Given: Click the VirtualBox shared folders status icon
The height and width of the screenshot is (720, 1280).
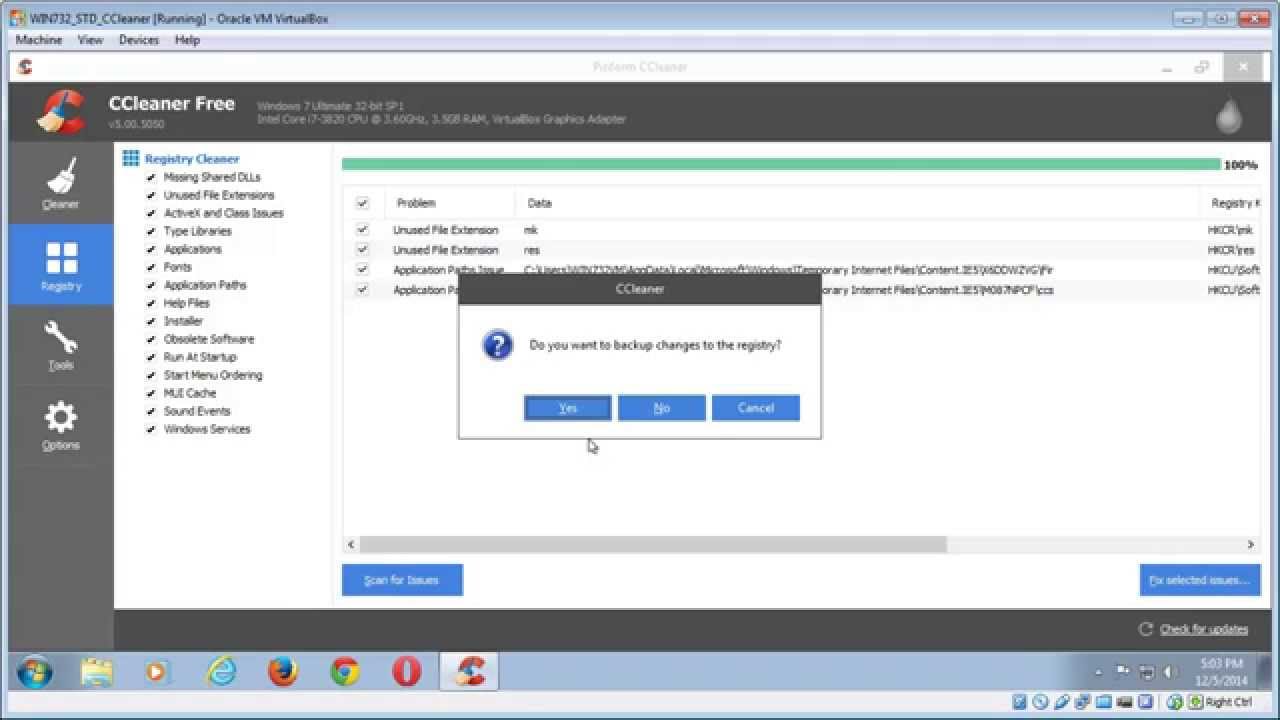Looking at the screenshot, I should 1103,702.
